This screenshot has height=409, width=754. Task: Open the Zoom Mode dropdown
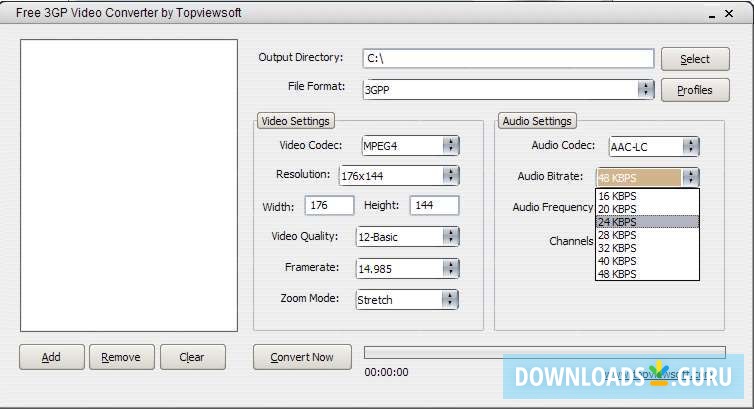tap(407, 299)
